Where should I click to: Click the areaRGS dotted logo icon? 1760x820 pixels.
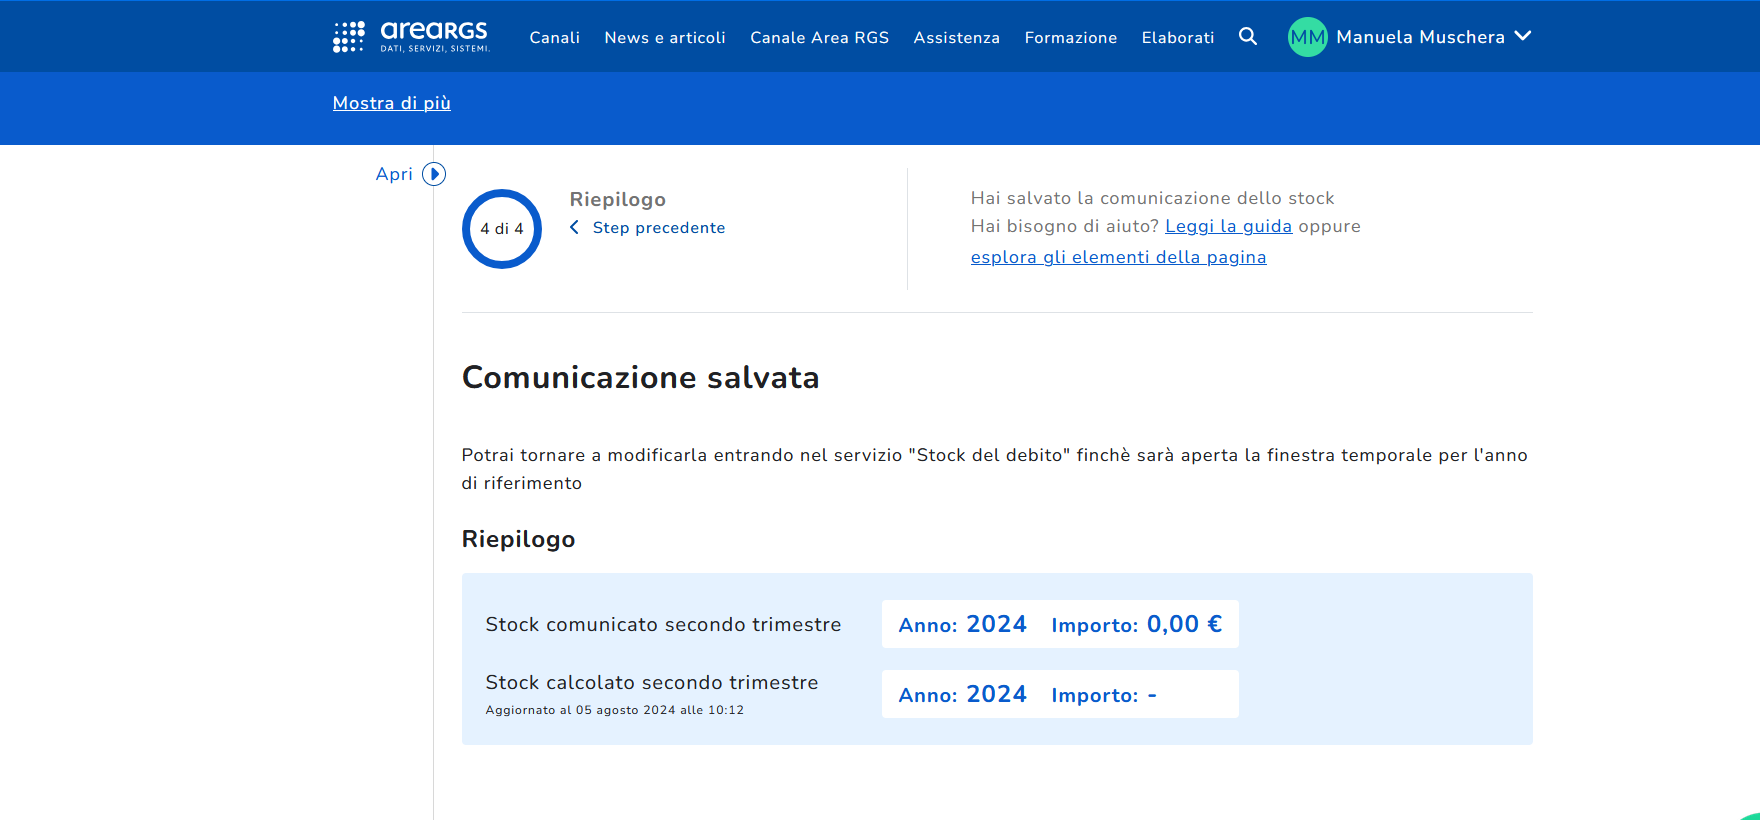tap(348, 37)
